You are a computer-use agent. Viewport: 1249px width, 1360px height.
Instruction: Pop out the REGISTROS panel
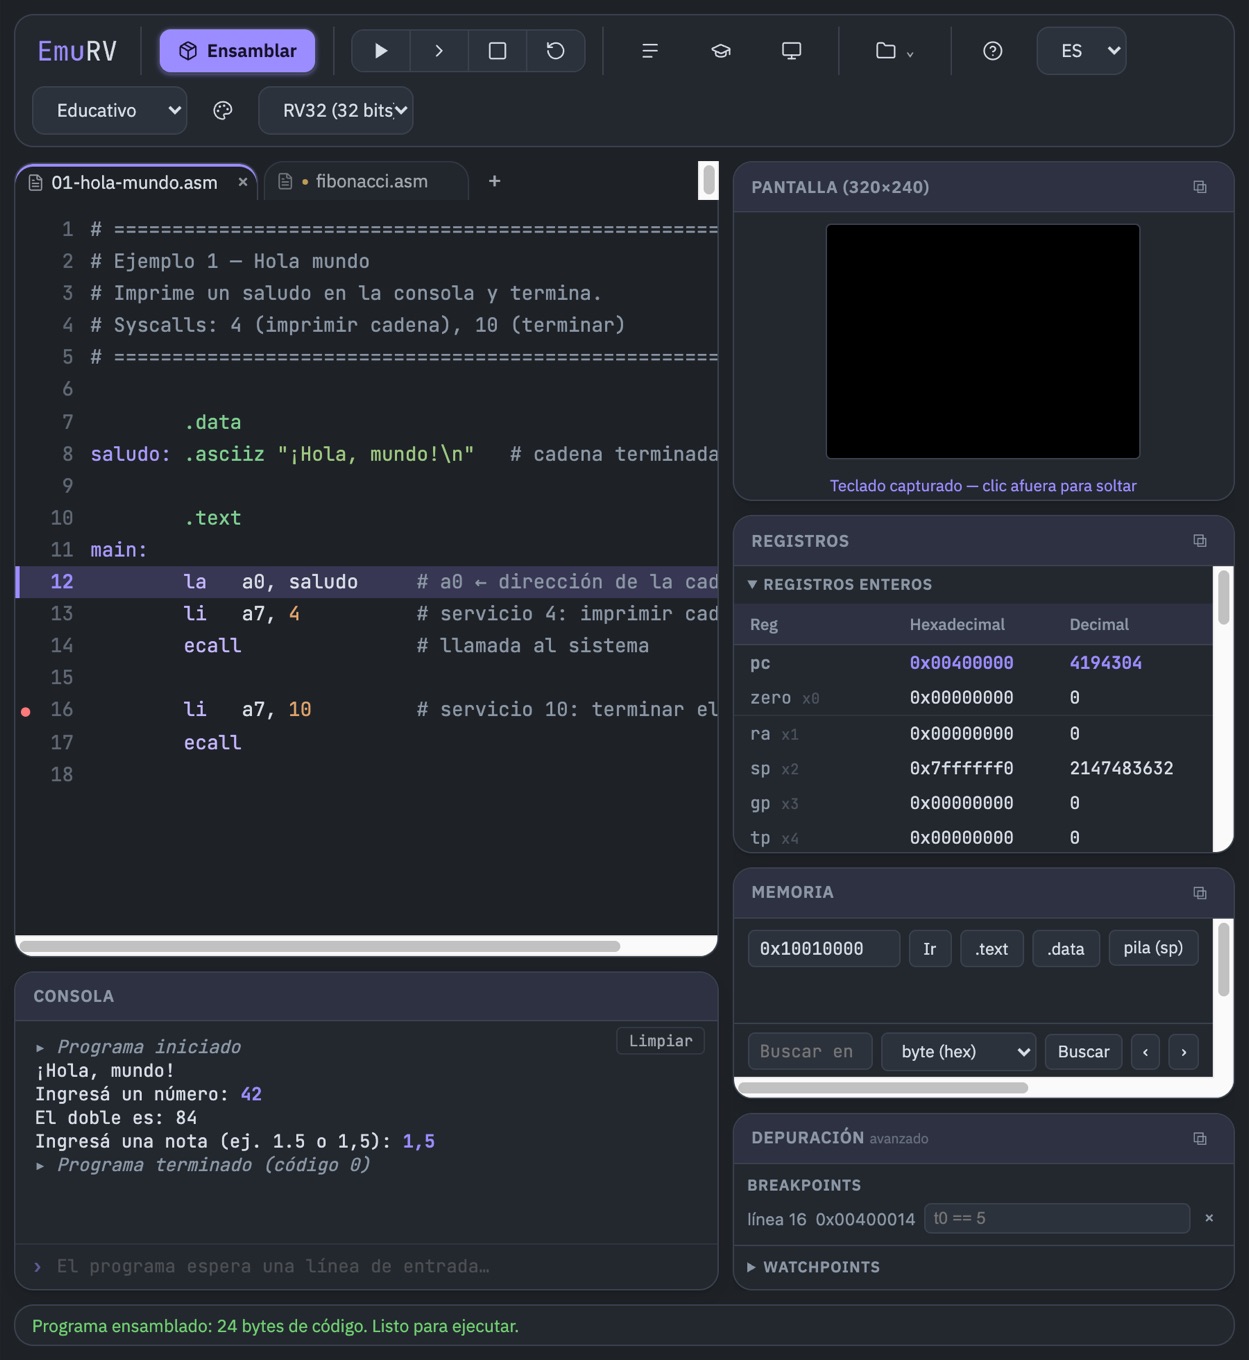[x=1200, y=541]
